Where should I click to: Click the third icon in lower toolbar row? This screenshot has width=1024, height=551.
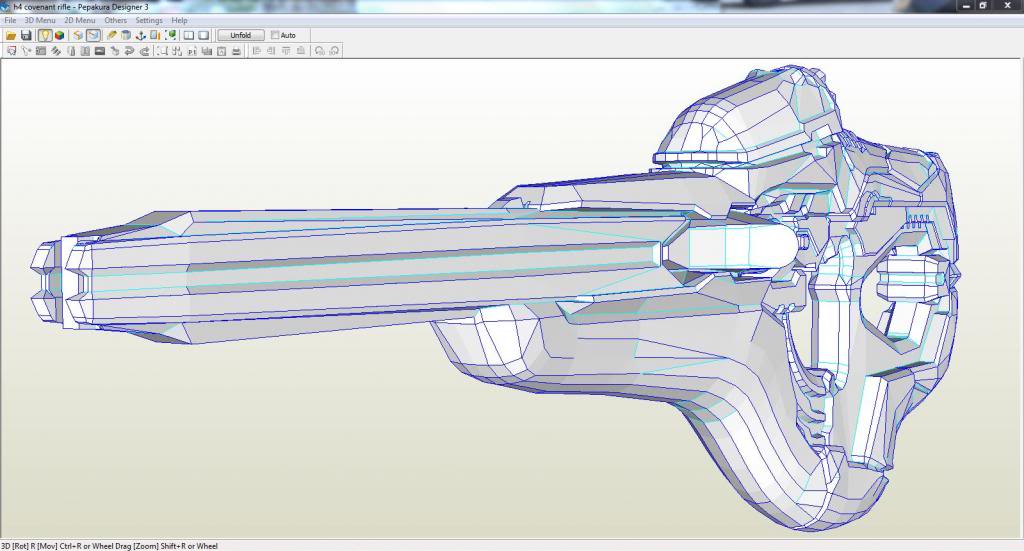pos(40,51)
